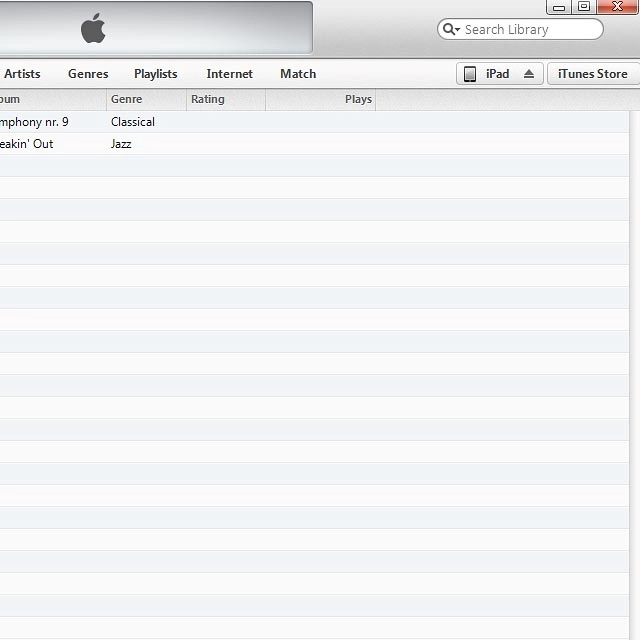640x640 pixels.
Task: Select the Playlists tab
Action: tap(155, 74)
